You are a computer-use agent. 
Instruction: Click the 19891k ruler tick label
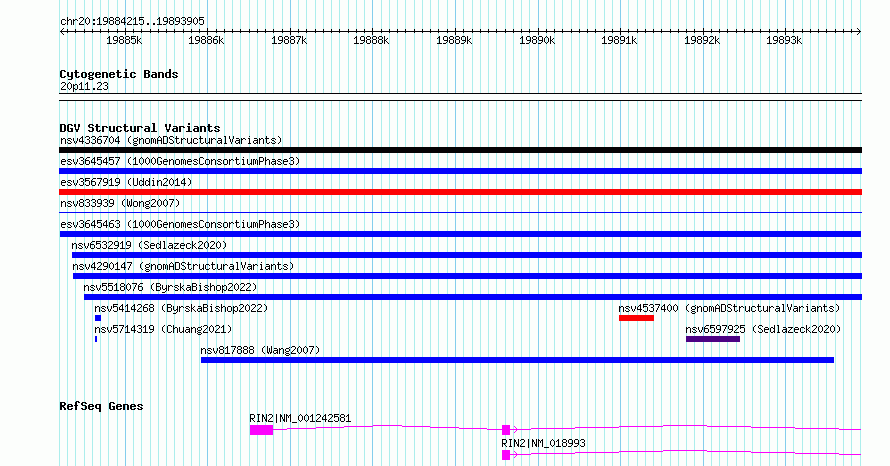[x=619, y=40]
